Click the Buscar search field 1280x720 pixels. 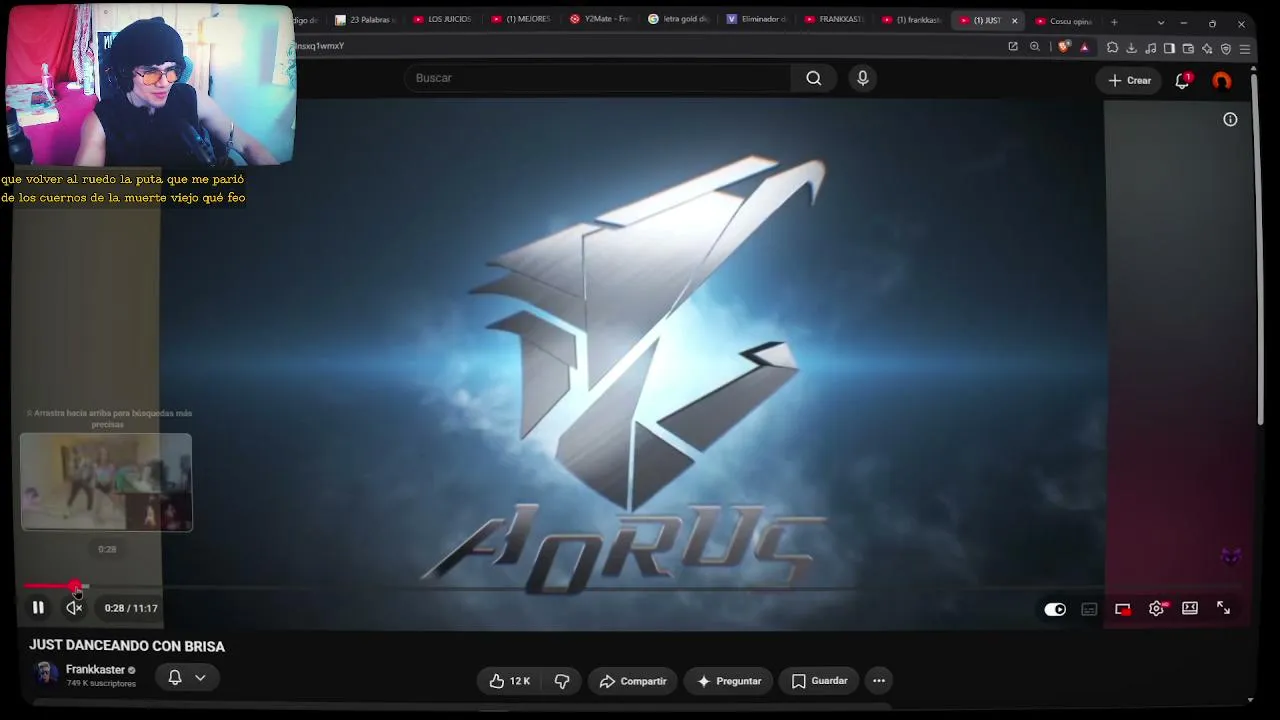596,78
